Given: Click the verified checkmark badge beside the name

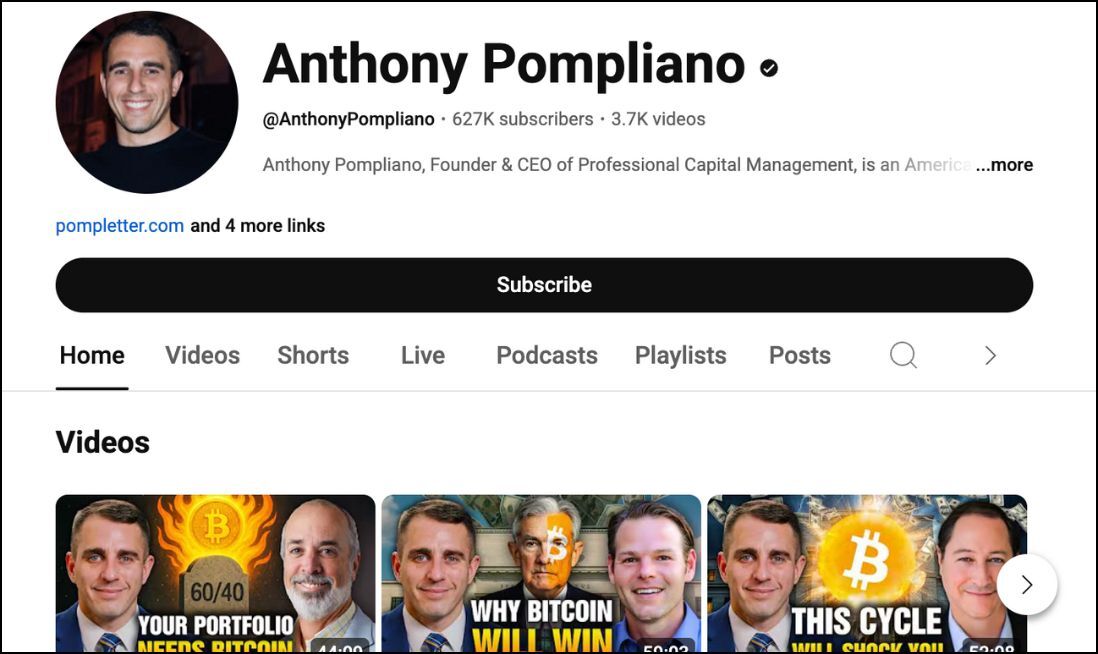Looking at the screenshot, I should (769, 68).
